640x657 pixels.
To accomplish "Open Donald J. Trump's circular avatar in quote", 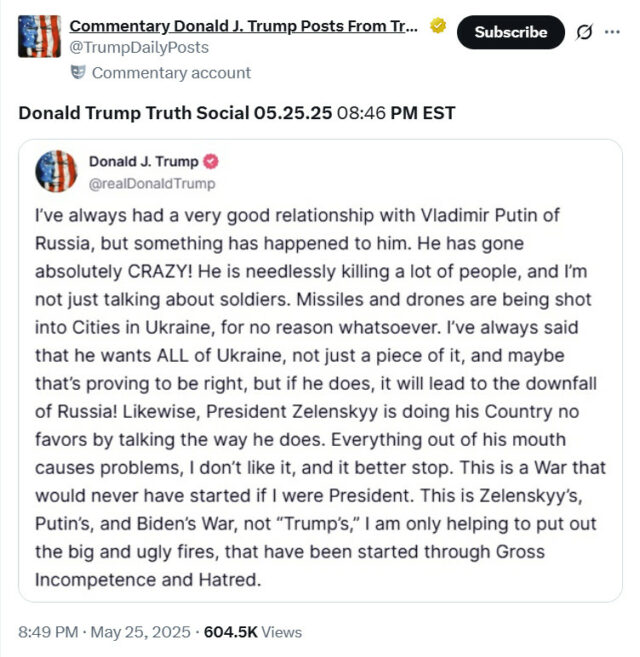I will pos(56,171).
